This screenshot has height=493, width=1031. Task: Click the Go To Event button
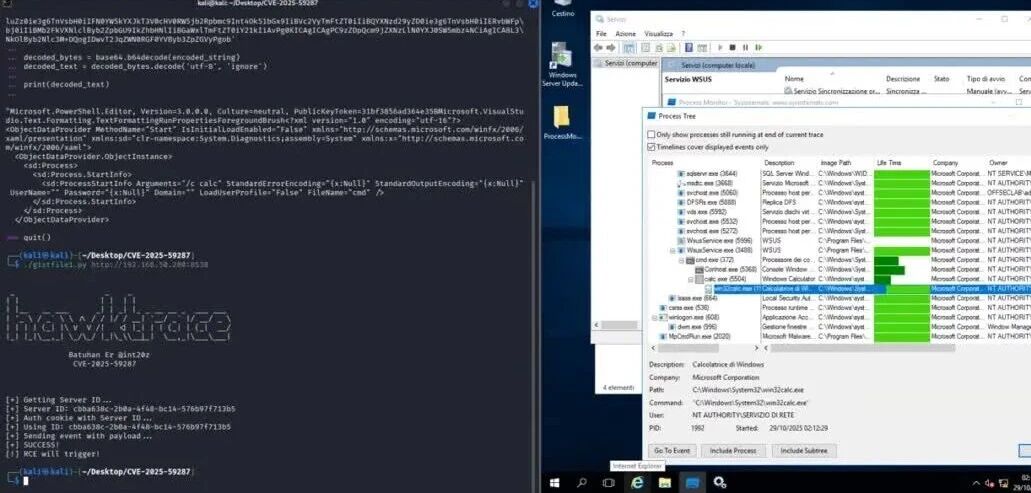pyautogui.click(x=671, y=450)
